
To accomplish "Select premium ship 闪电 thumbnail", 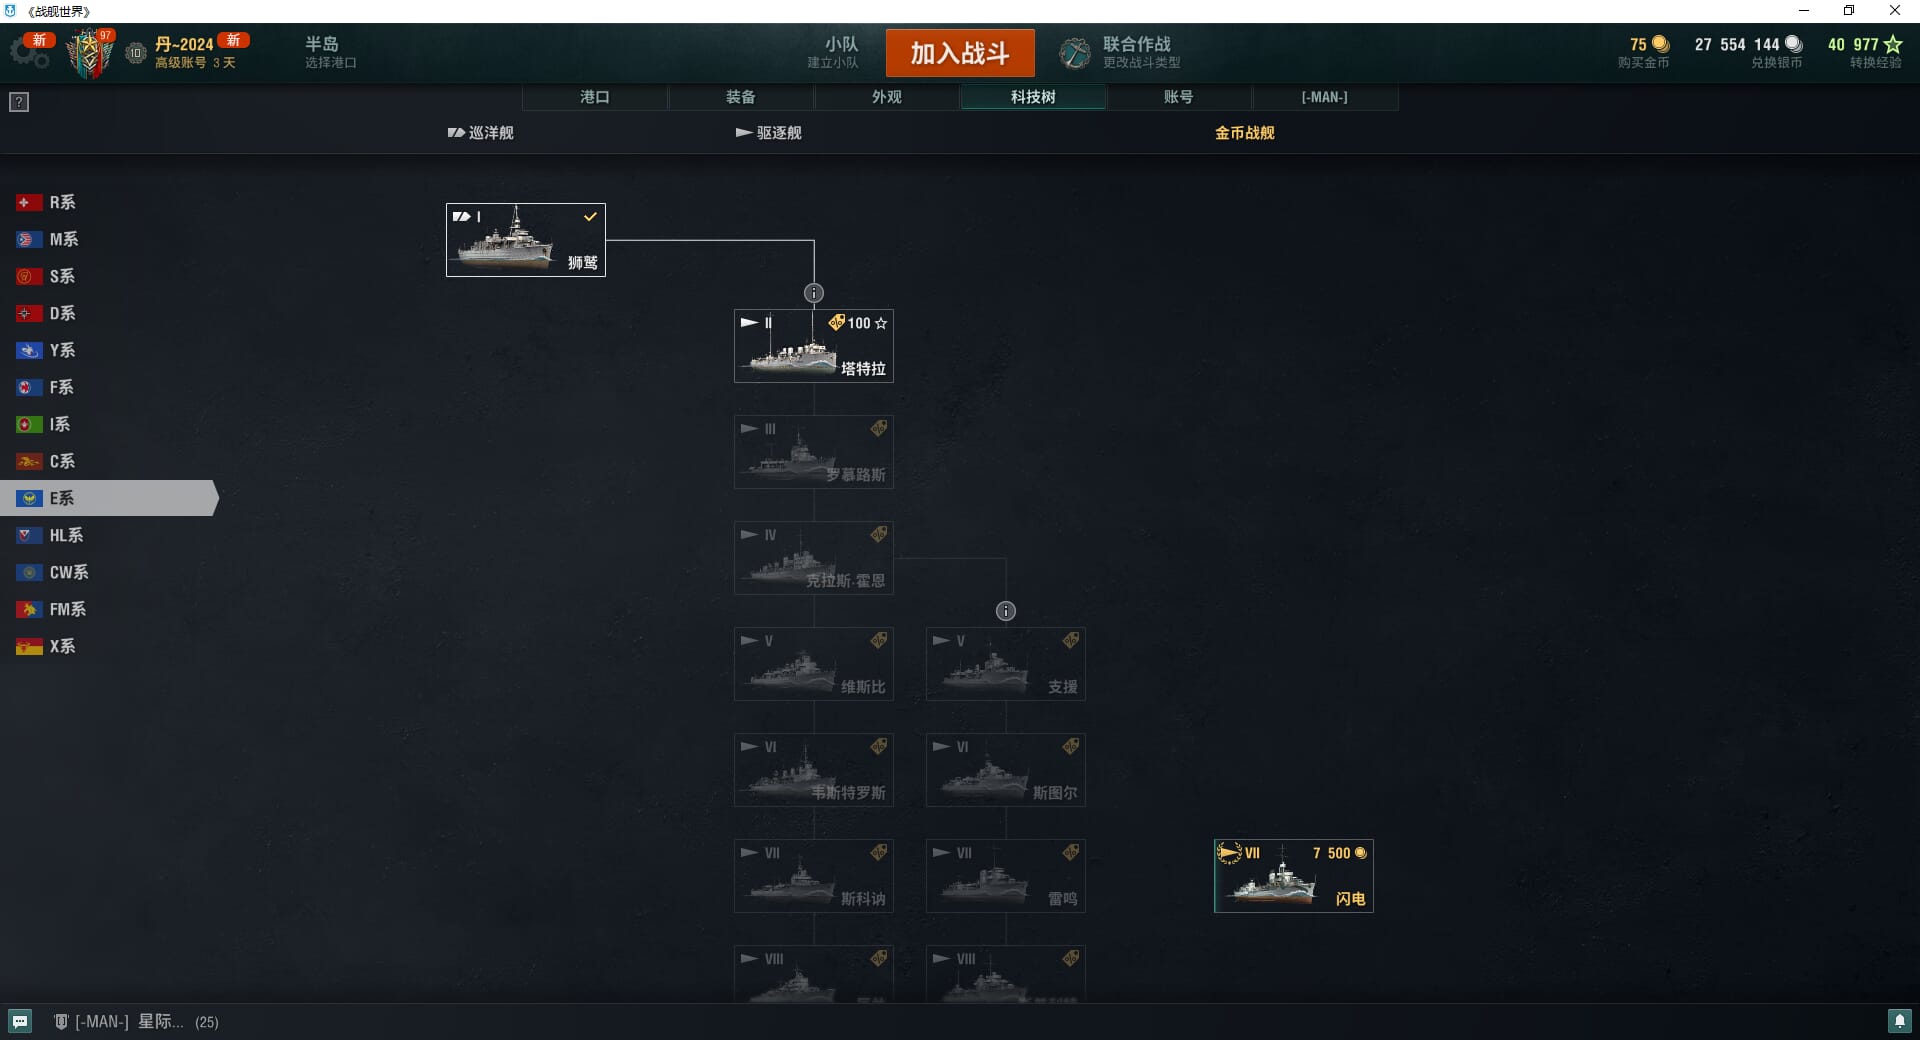I will tap(1294, 876).
